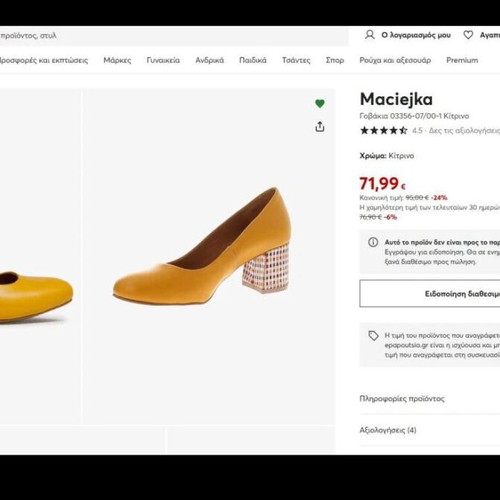The width and height of the screenshot is (500, 500).
Task: Click the -24% discount label
Action: pyautogui.click(x=439, y=198)
